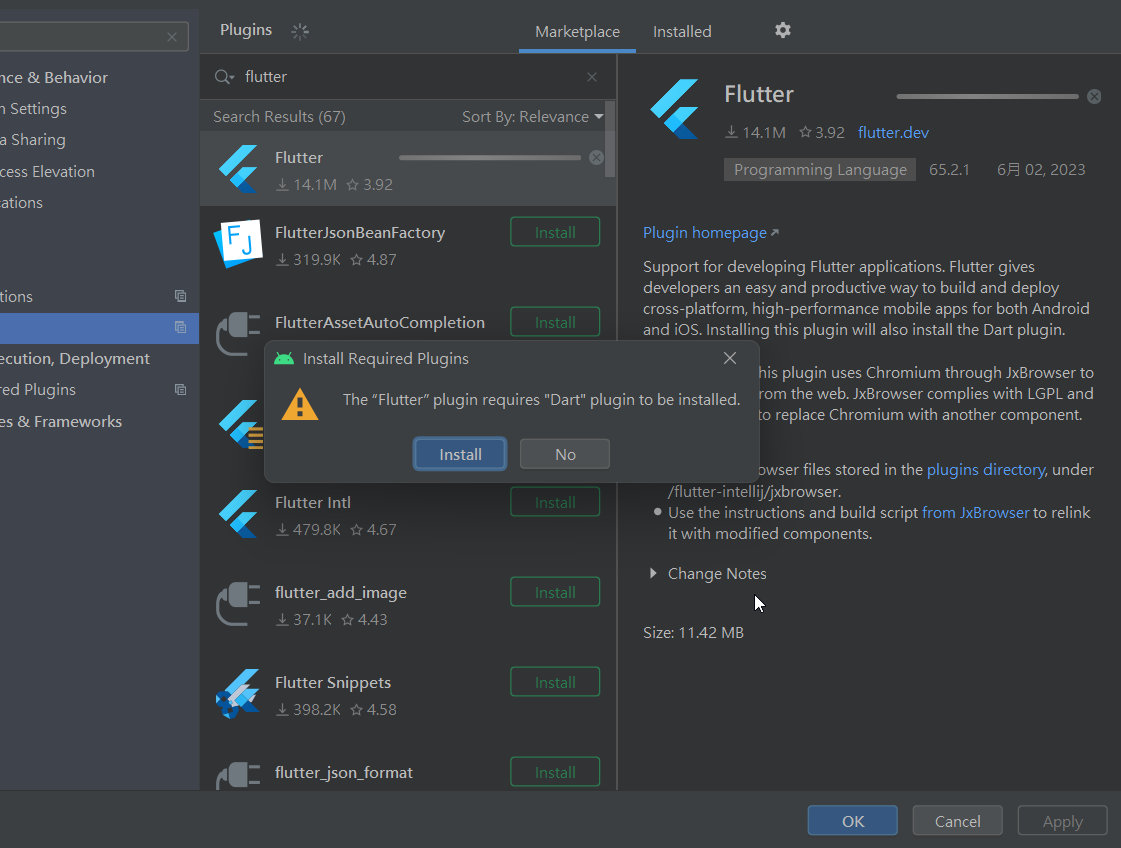Click project-level icon beside Required Plugins item
Image resolution: width=1121 pixels, height=848 pixels.
[180, 390]
